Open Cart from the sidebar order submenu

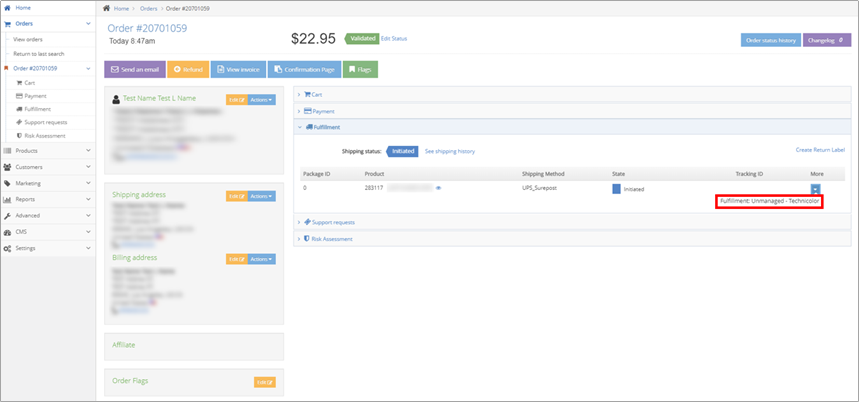(29, 83)
